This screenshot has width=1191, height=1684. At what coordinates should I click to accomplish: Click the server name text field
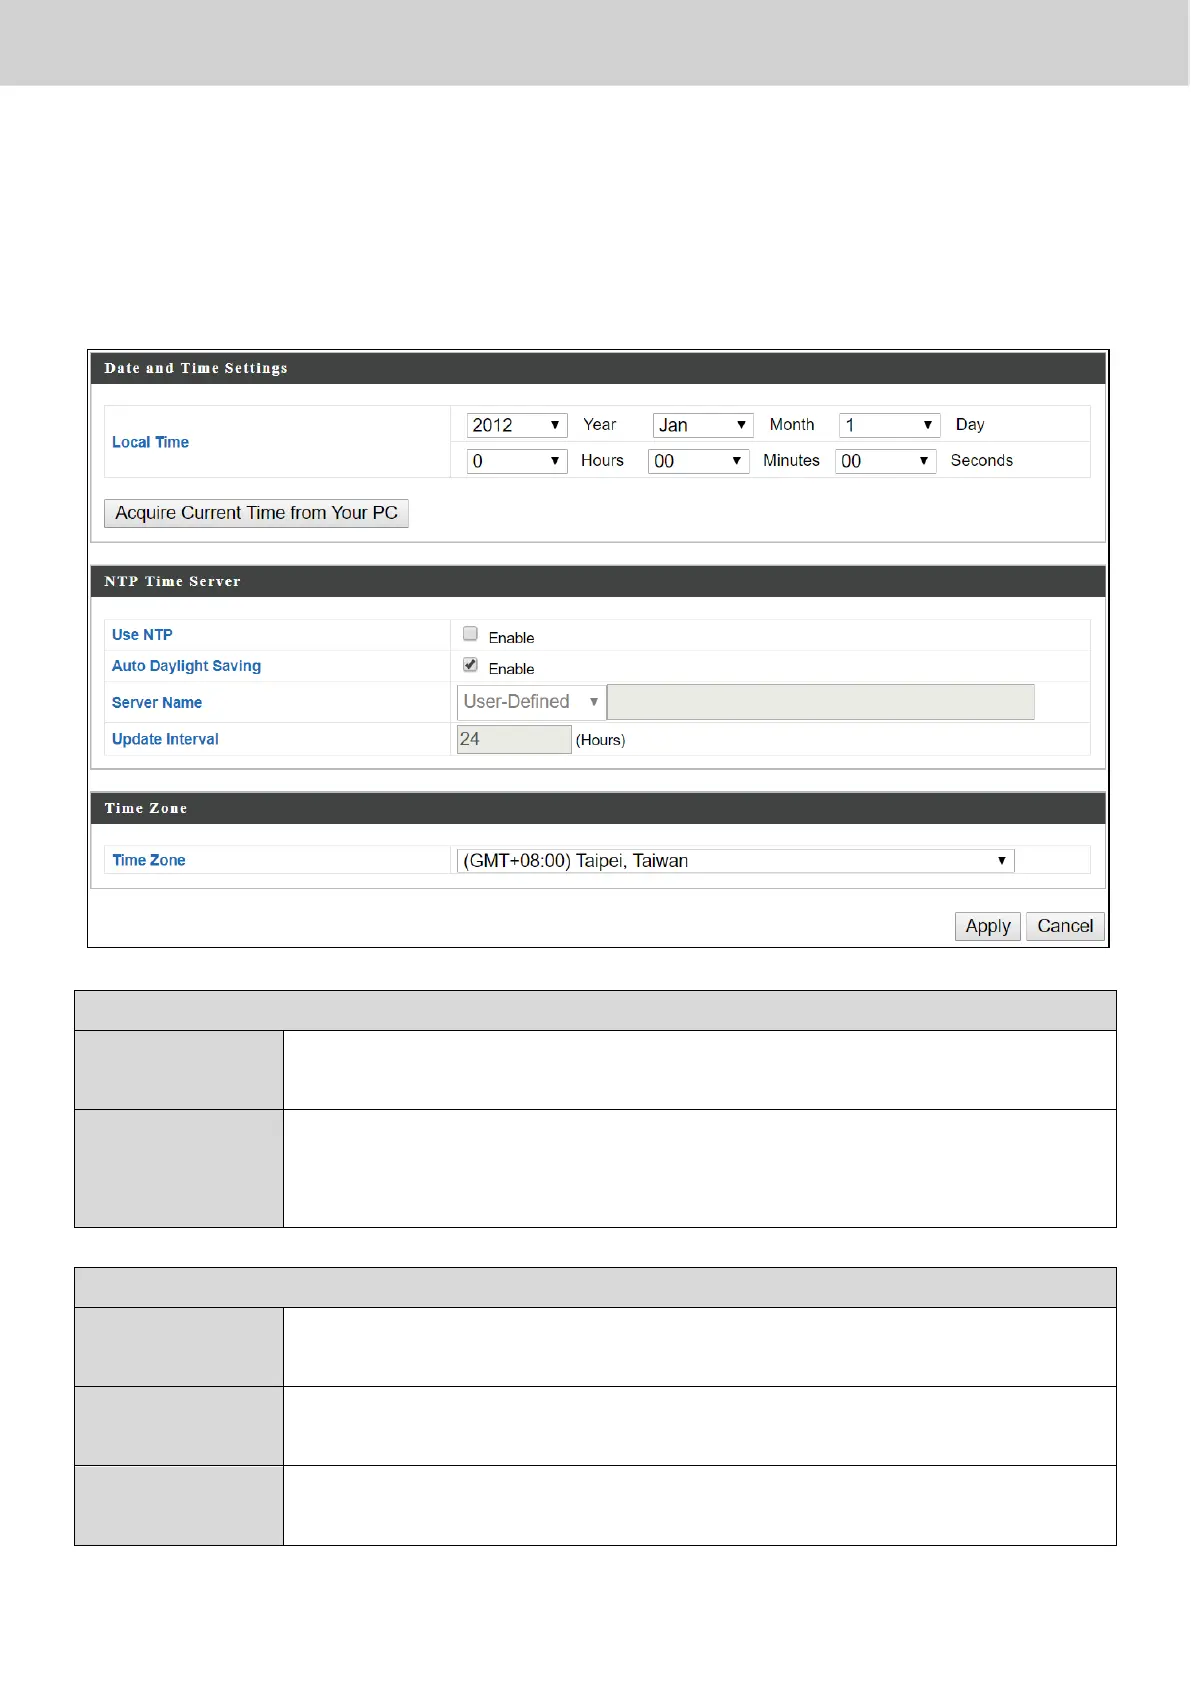[x=821, y=702]
